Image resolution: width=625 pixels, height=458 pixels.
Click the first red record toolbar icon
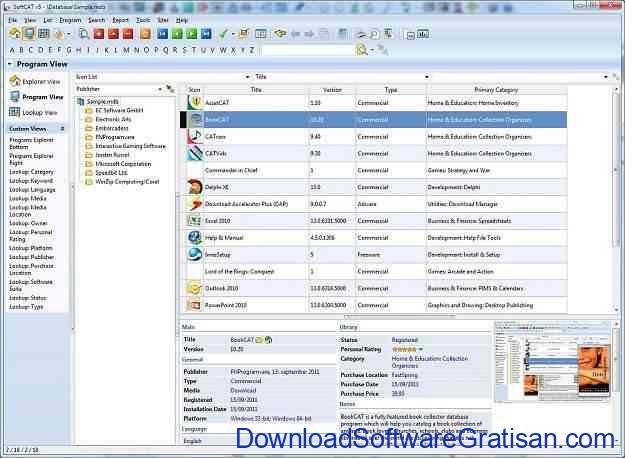click(x=99, y=34)
